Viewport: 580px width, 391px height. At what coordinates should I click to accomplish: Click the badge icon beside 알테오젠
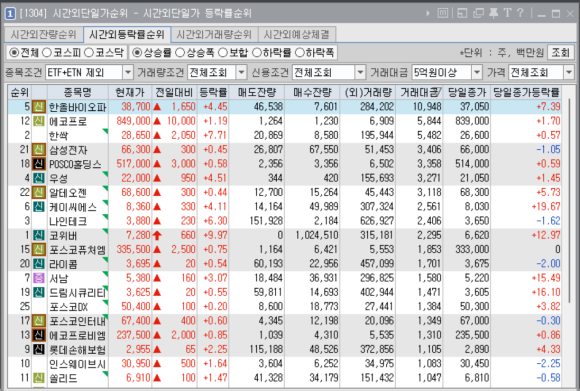[39, 192]
